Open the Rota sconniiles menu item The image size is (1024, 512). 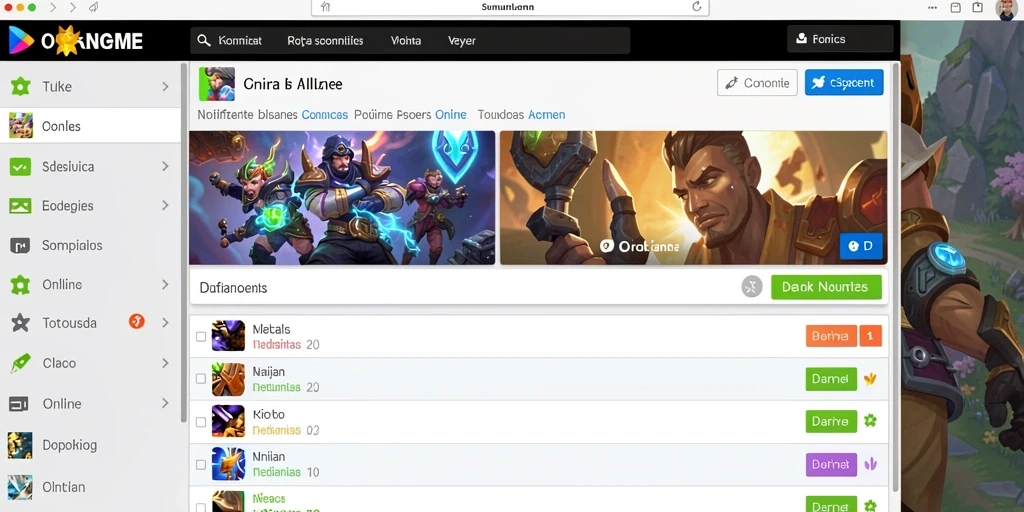click(x=325, y=40)
